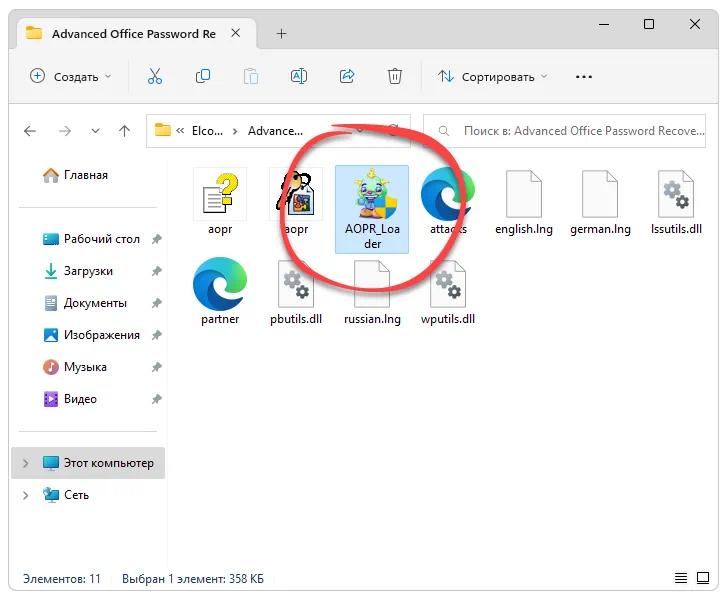
Task: Unpin Загрузки using its pin icon
Action: 157,271
